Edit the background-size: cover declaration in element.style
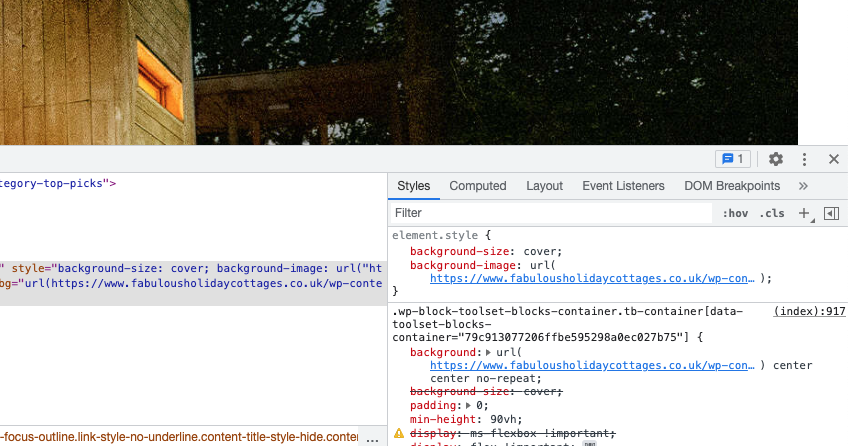Viewport: 848px width, 446px height. 486,251
